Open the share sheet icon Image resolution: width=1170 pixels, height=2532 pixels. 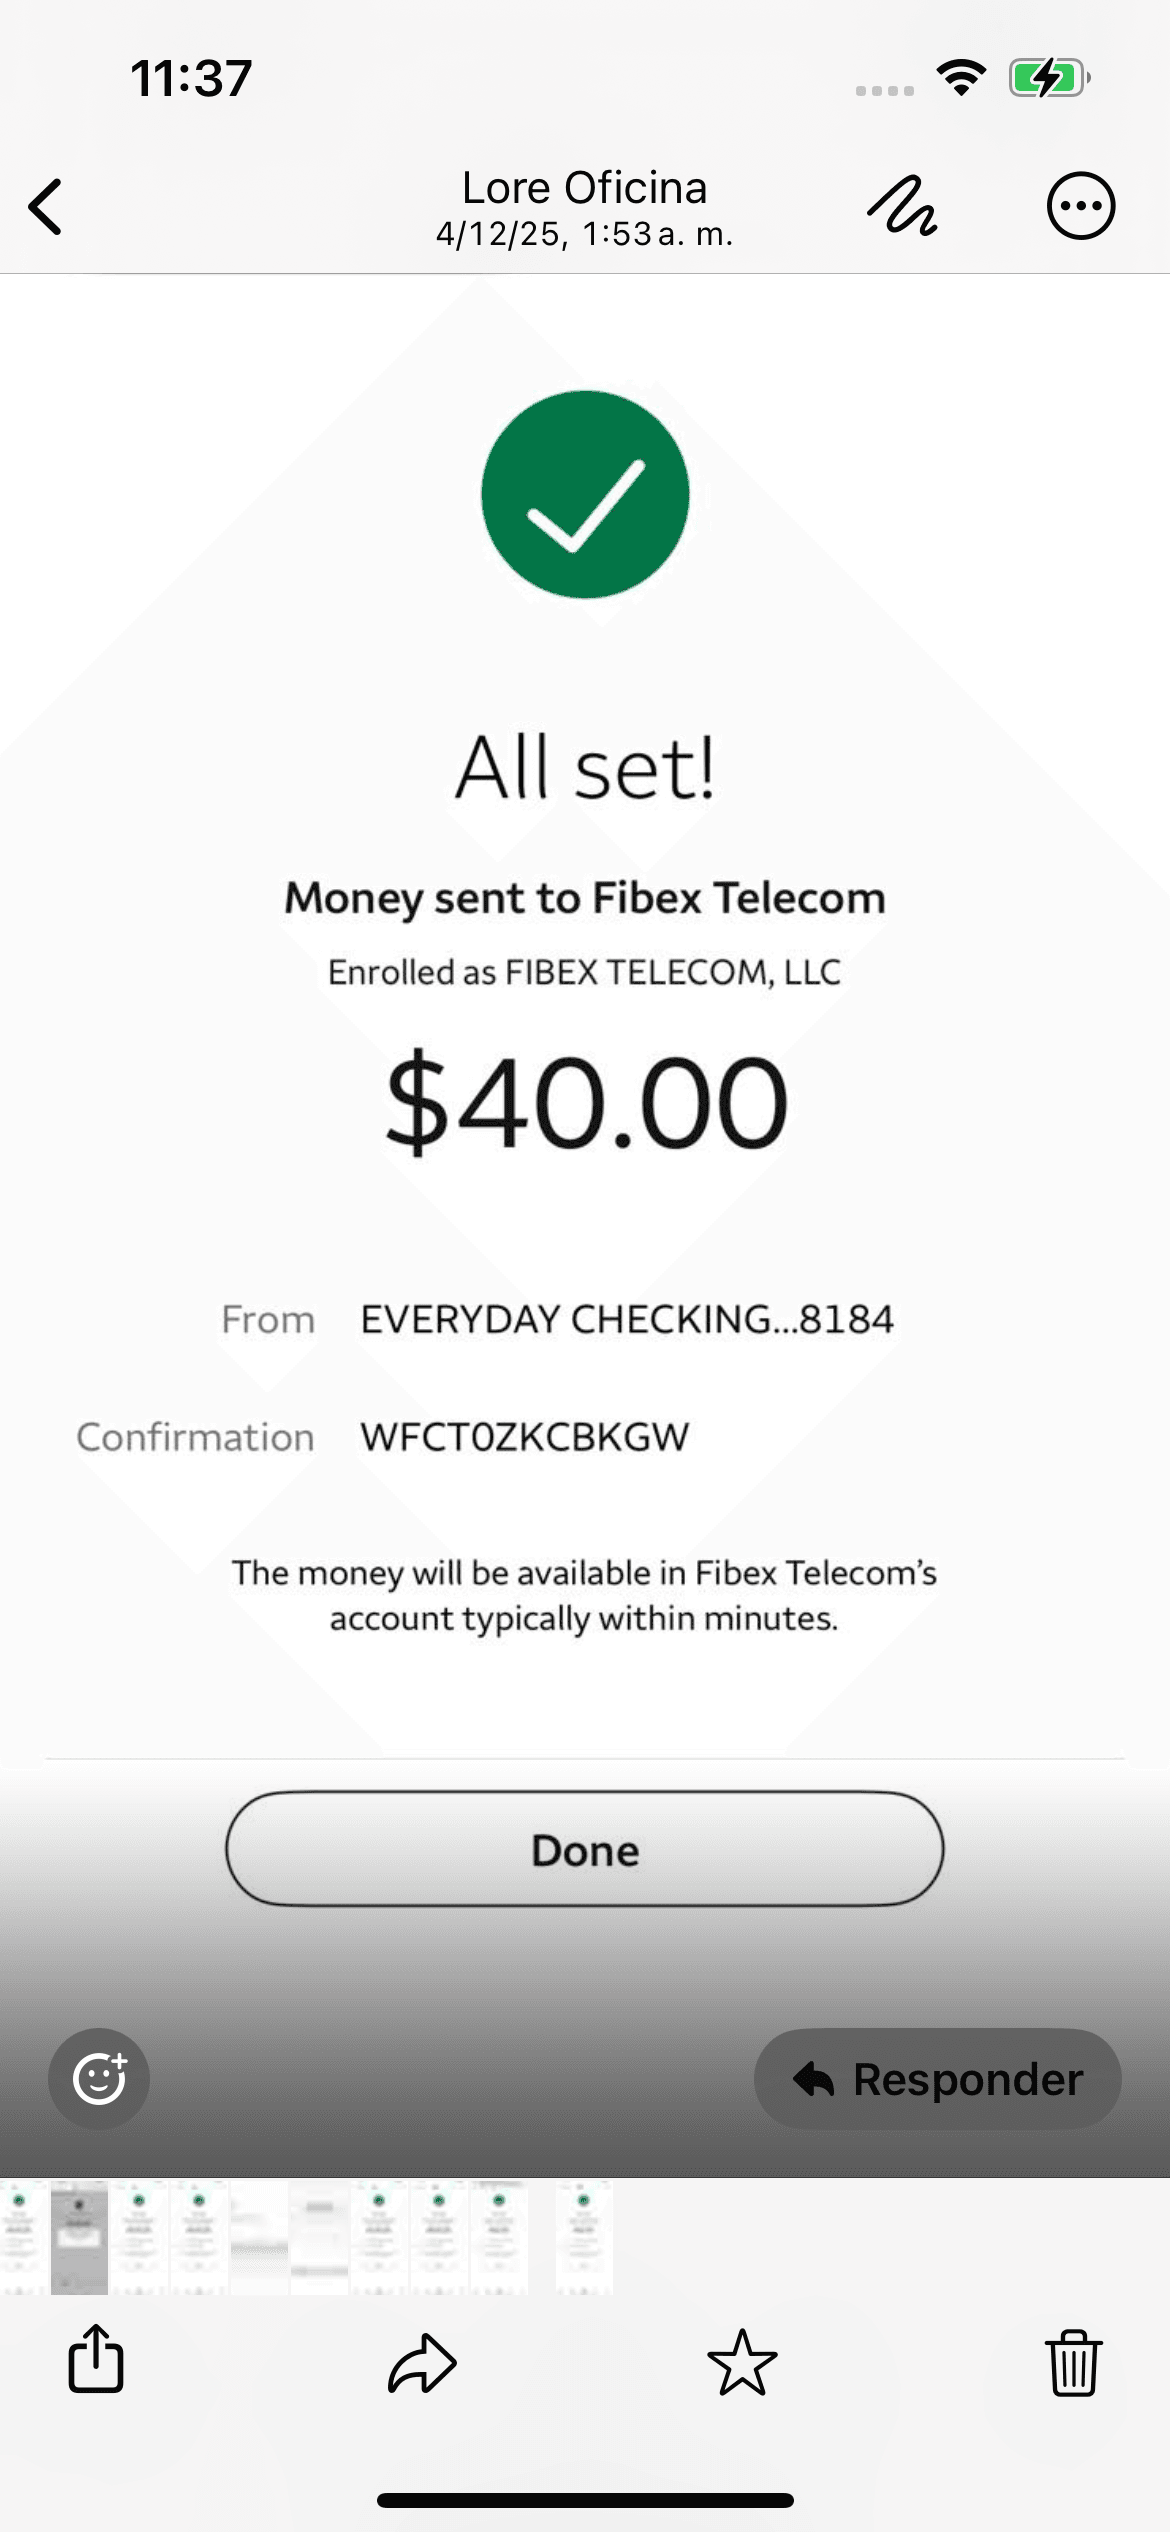click(96, 2360)
